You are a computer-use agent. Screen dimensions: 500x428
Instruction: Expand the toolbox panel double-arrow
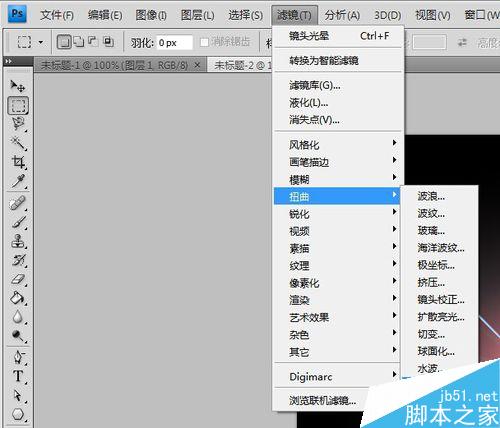click(8, 61)
